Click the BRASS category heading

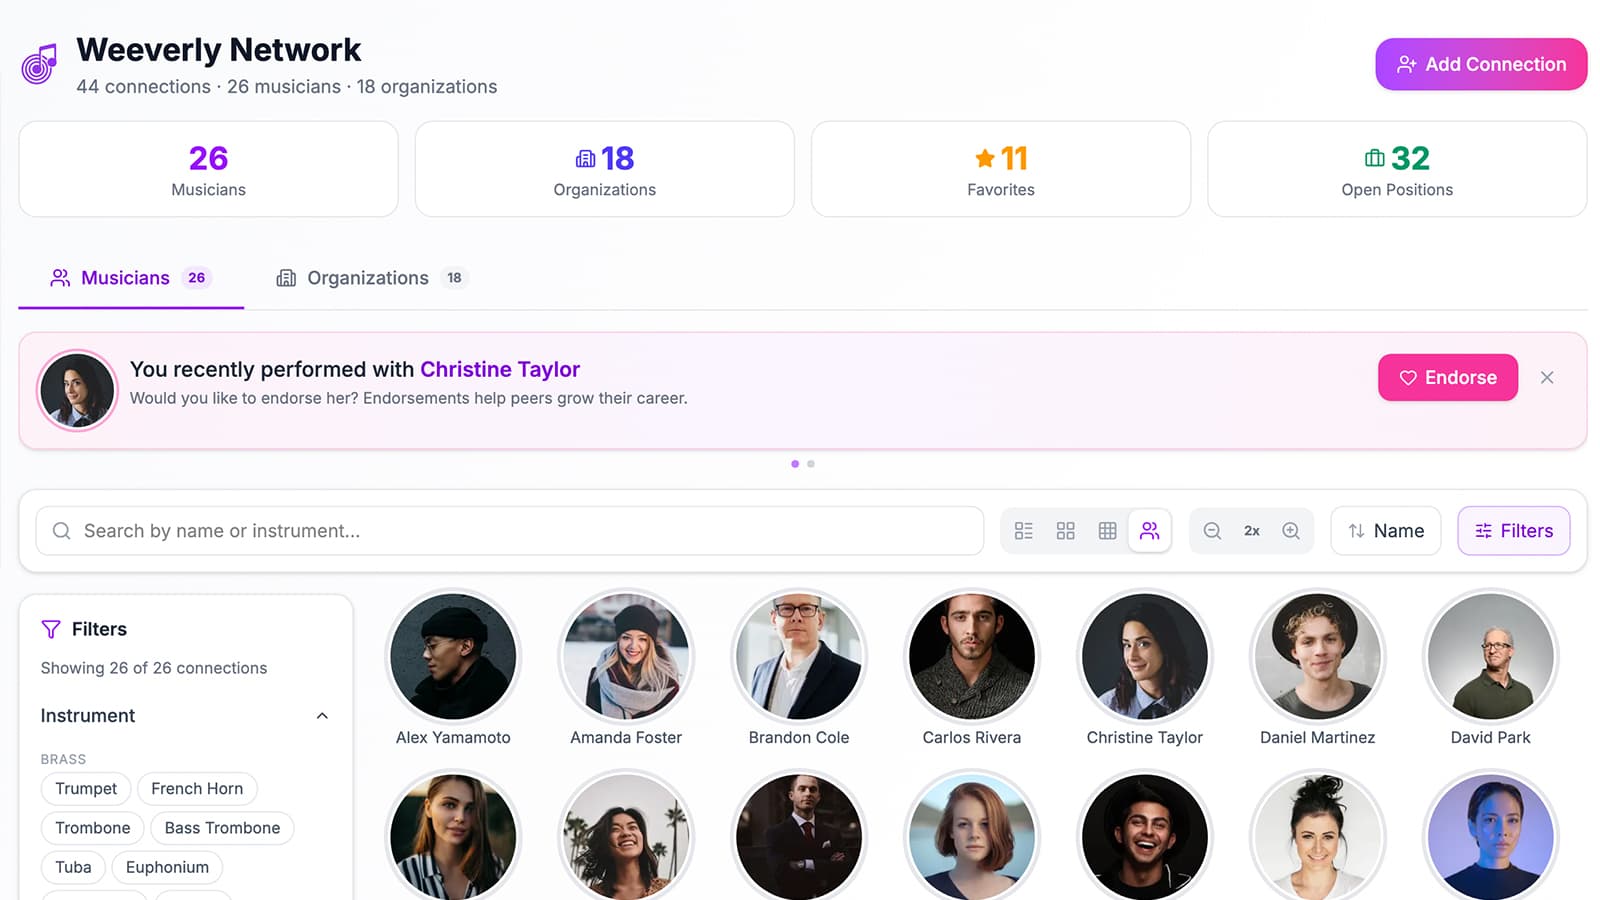[63, 759]
